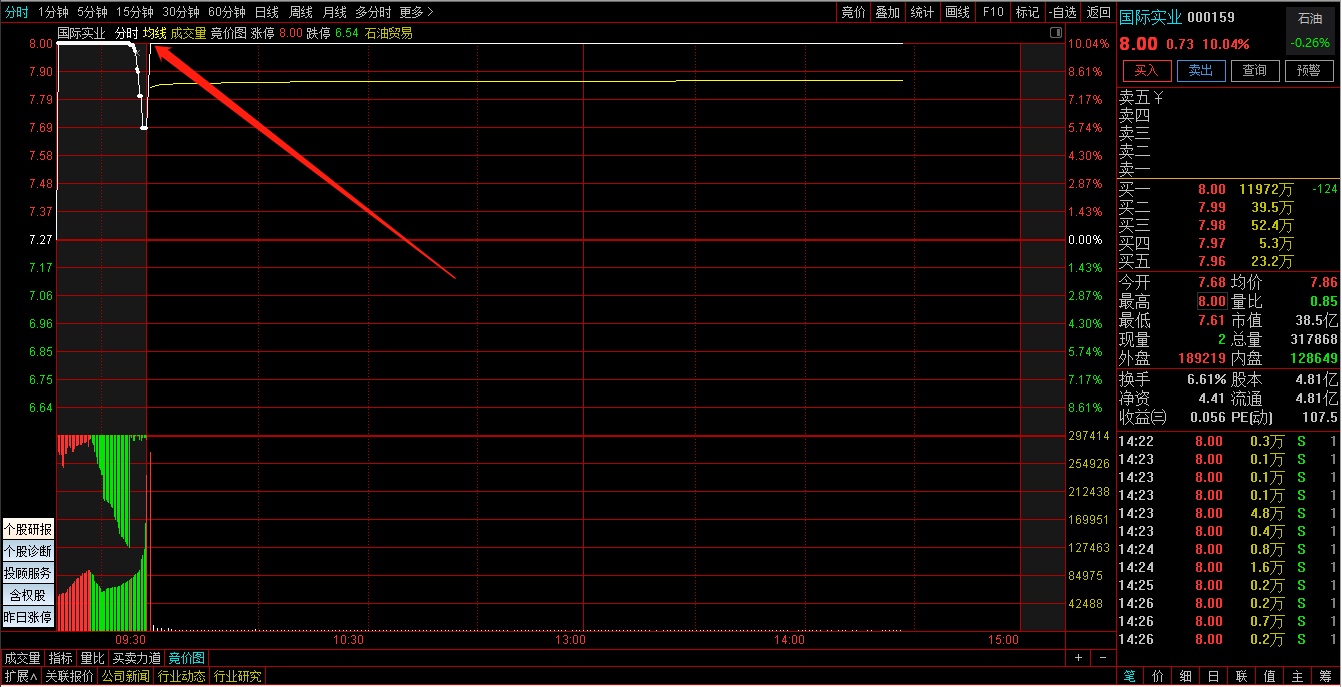The width and height of the screenshot is (1342, 687).
Task: Open the 公司新闻 tab
Action: point(126,676)
